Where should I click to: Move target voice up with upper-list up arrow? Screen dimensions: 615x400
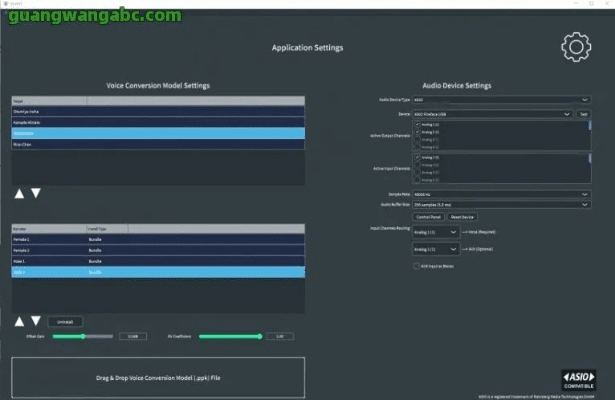tap(19, 193)
